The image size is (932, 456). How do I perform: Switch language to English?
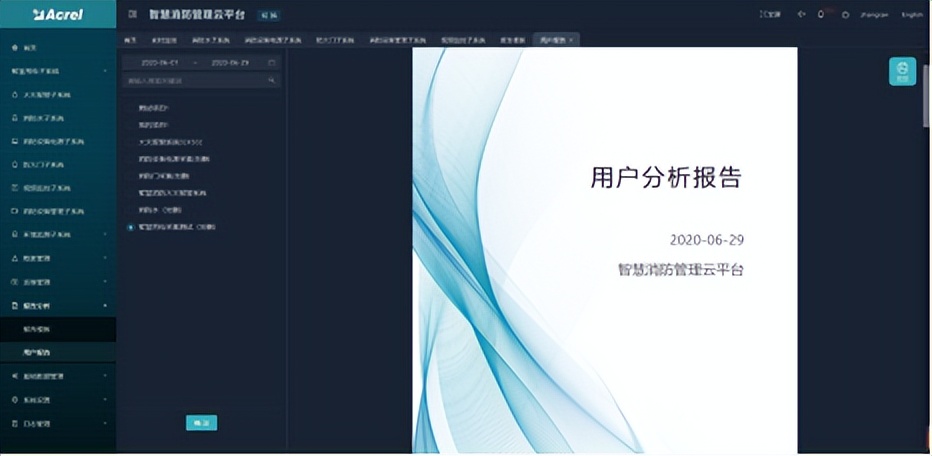(x=912, y=15)
